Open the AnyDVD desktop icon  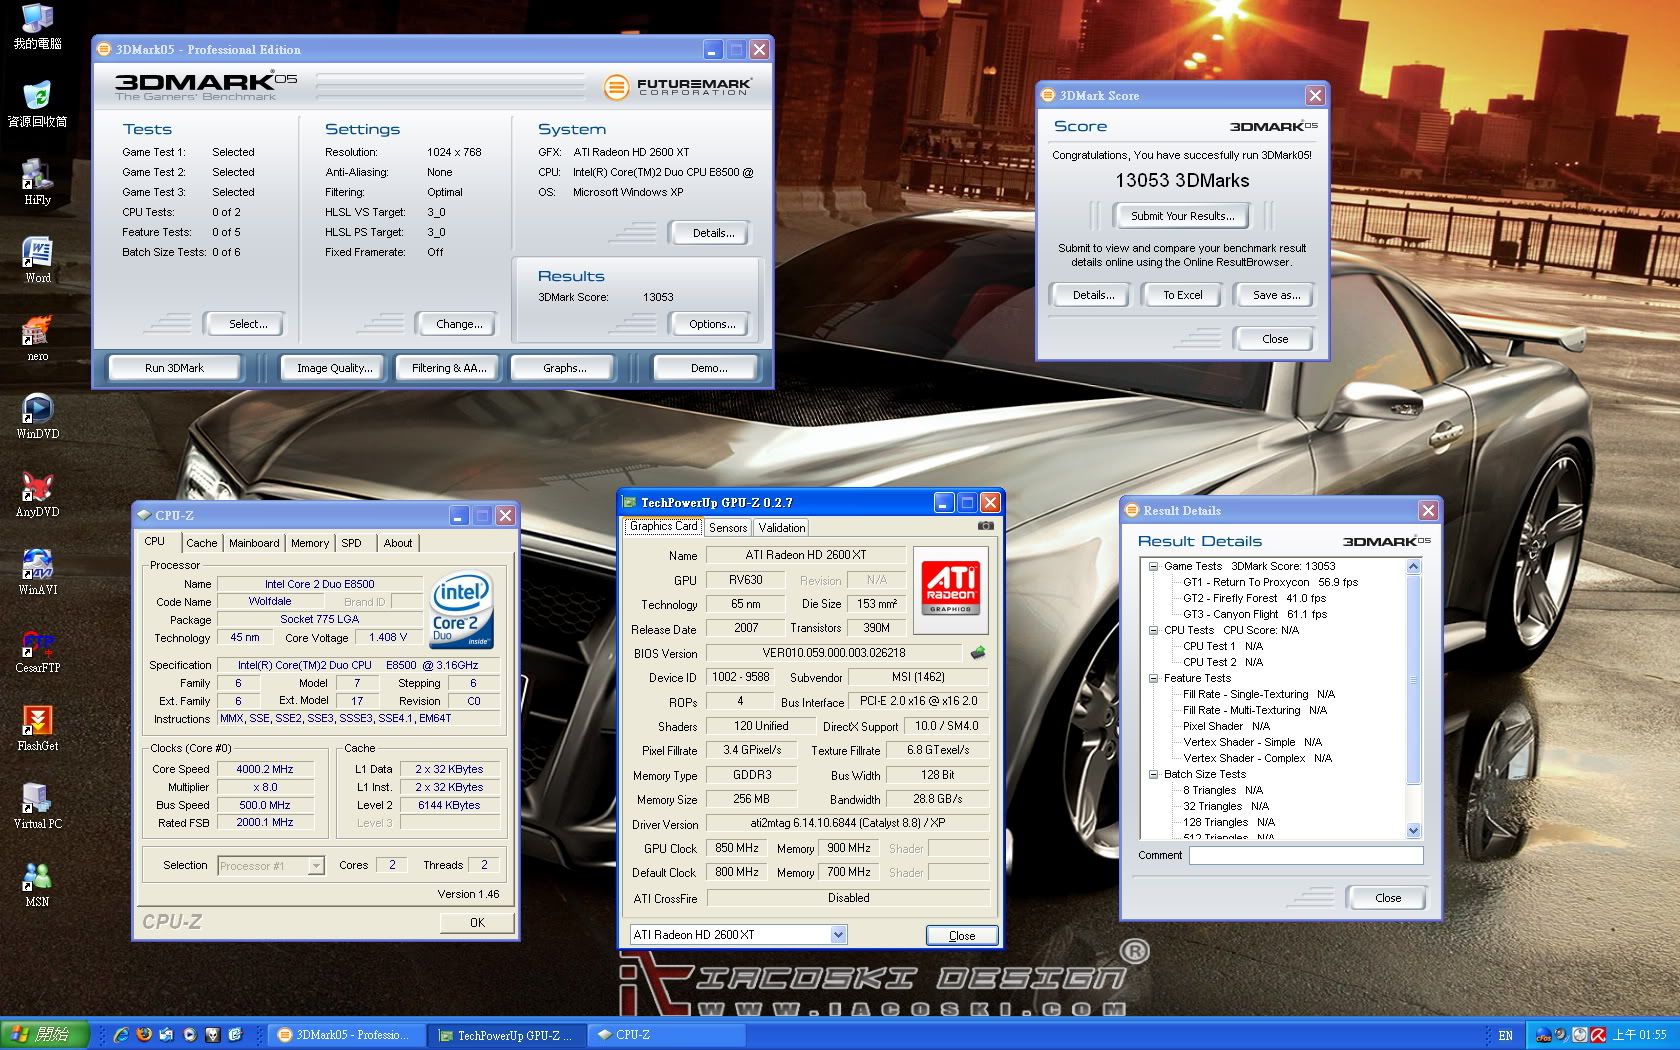[x=37, y=493]
